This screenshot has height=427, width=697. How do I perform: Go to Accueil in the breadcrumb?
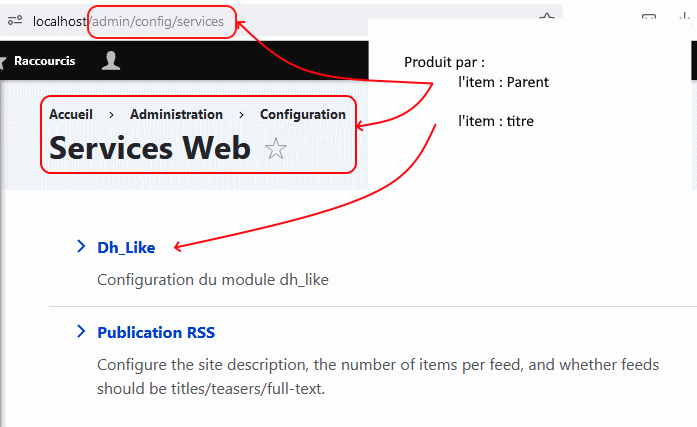click(x=71, y=115)
